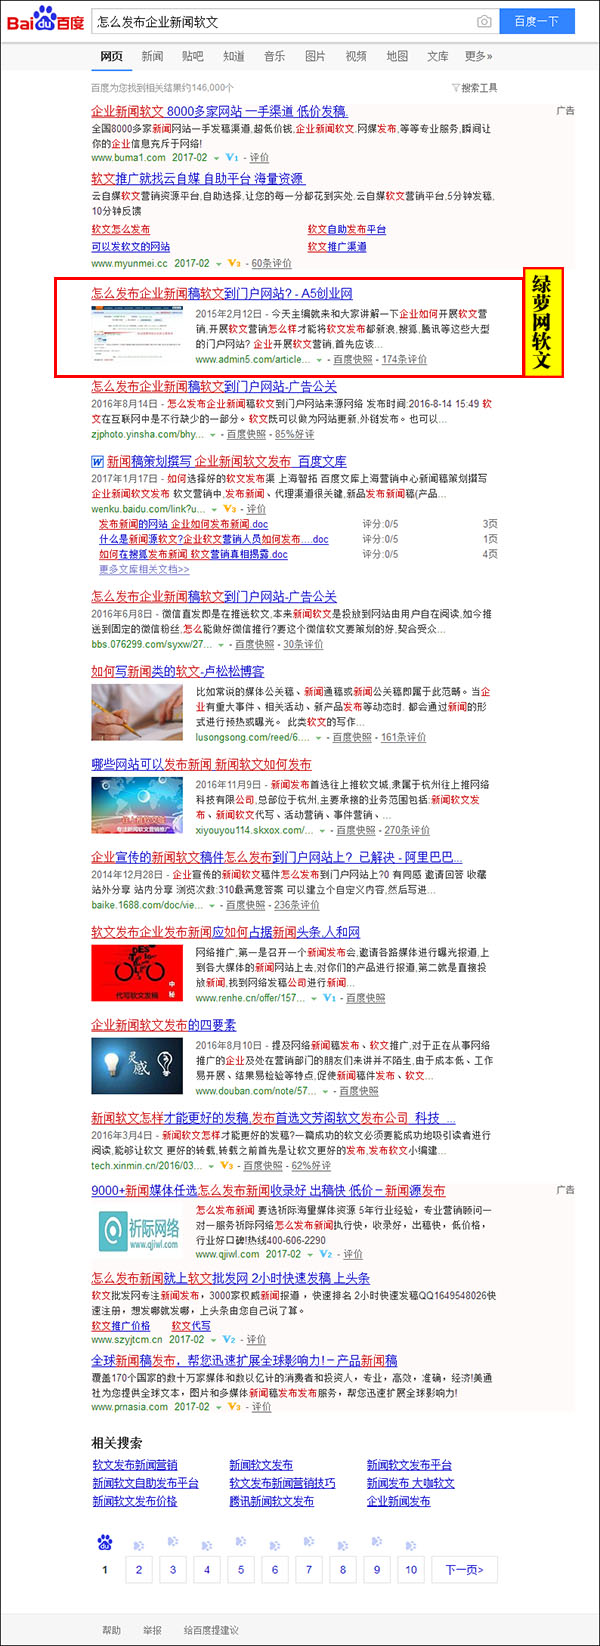Switch to the 视频 tab
The image size is (600, 1646).
pos(356,56)
